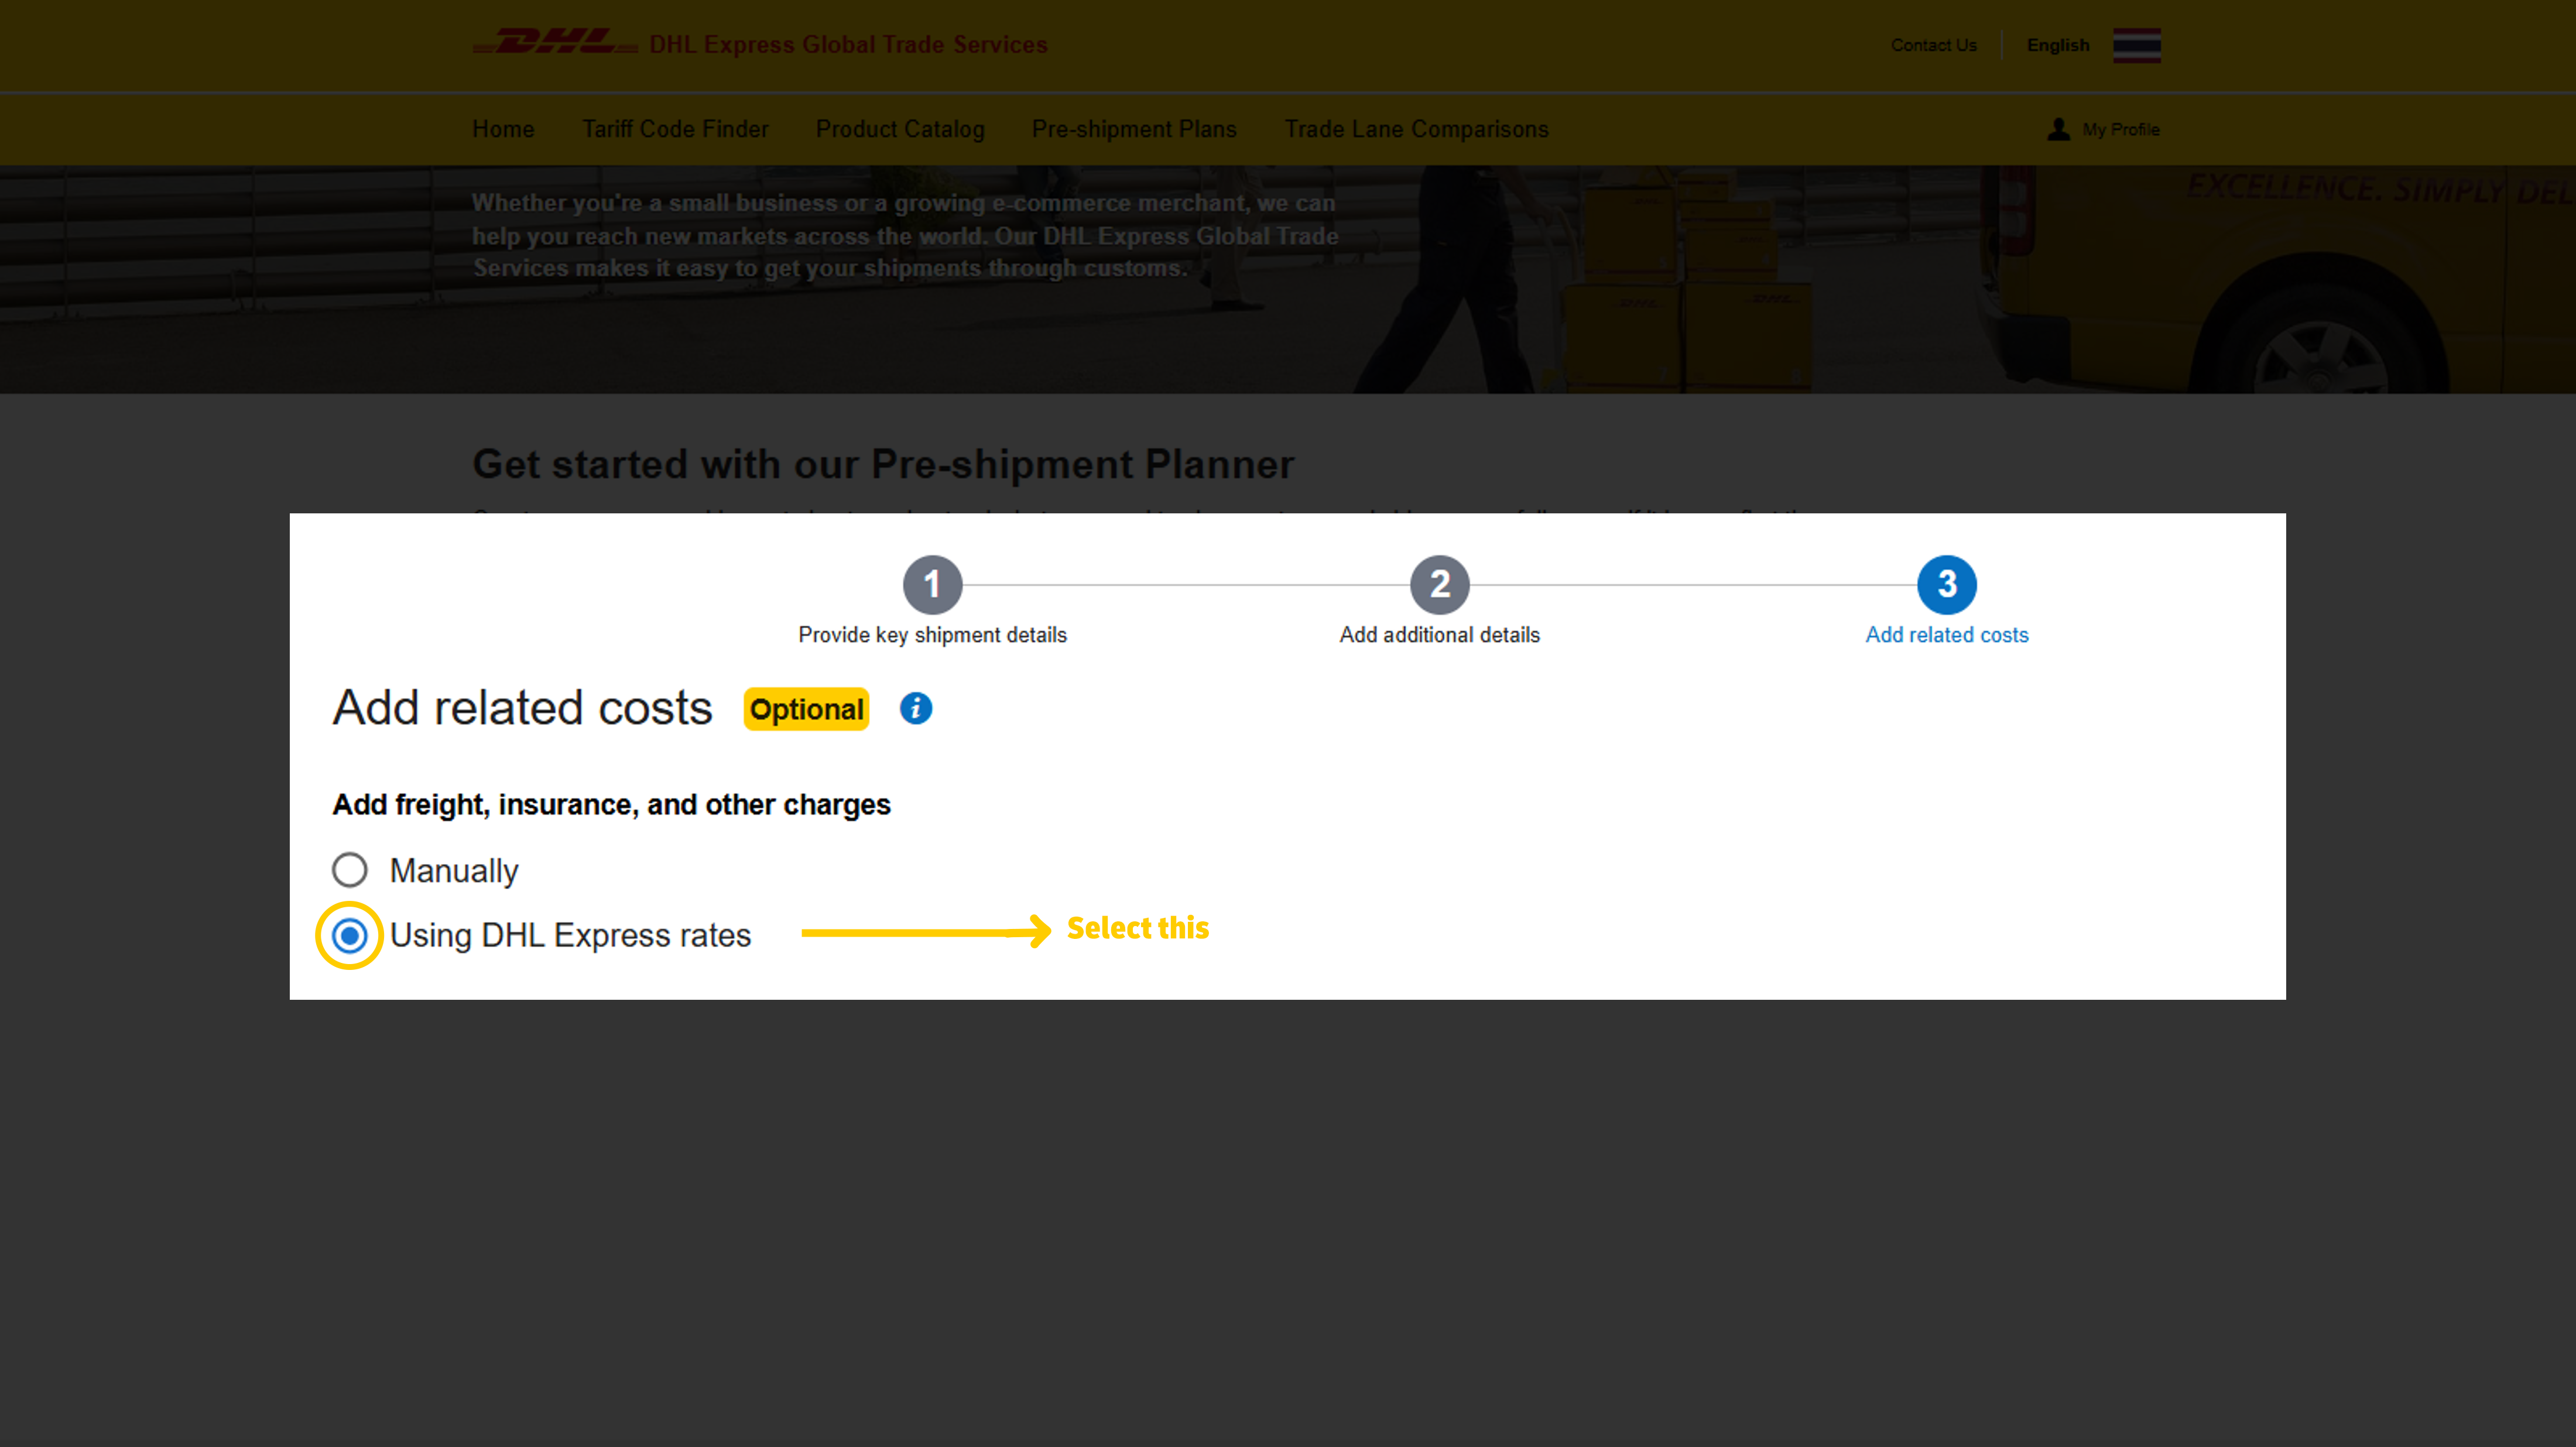The height and width of the screenshot is (1447, 2576).
Task: Open Trade Lane Comparisons
Action: [1416, 129]
